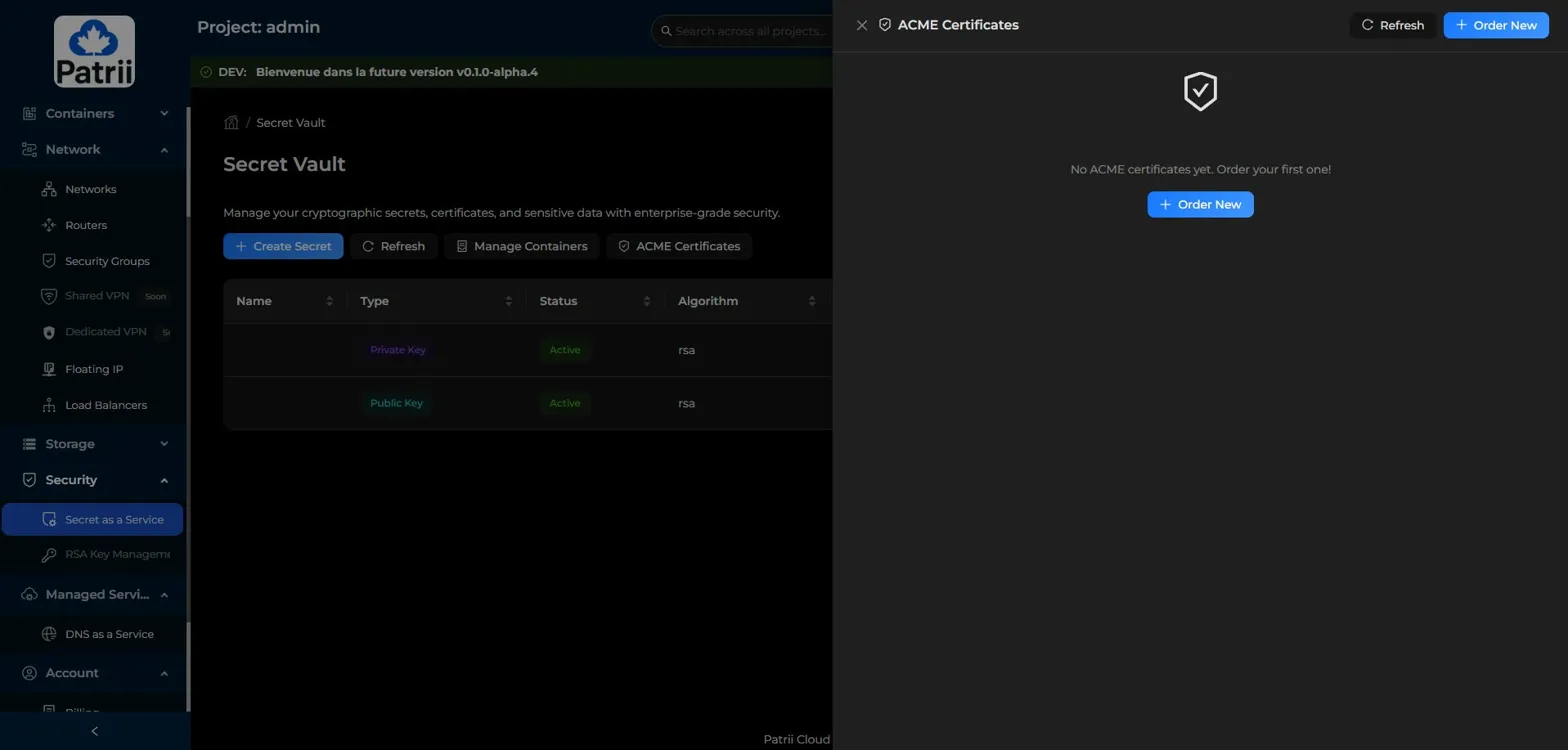
Task: Click Refresh in the Secret Vault toolbar
Action: point(393,246)
